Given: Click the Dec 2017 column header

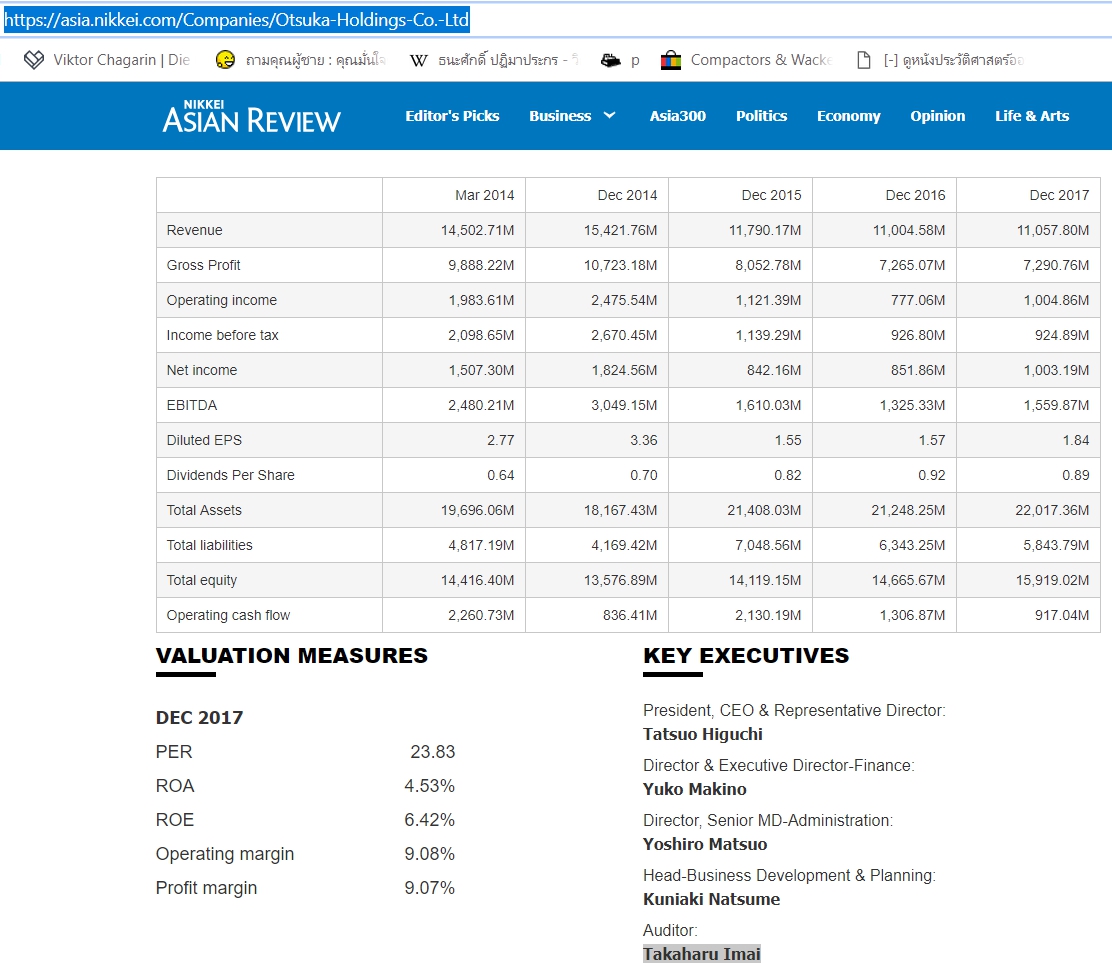Looking at the screenshot, I should pos(1058,195).
